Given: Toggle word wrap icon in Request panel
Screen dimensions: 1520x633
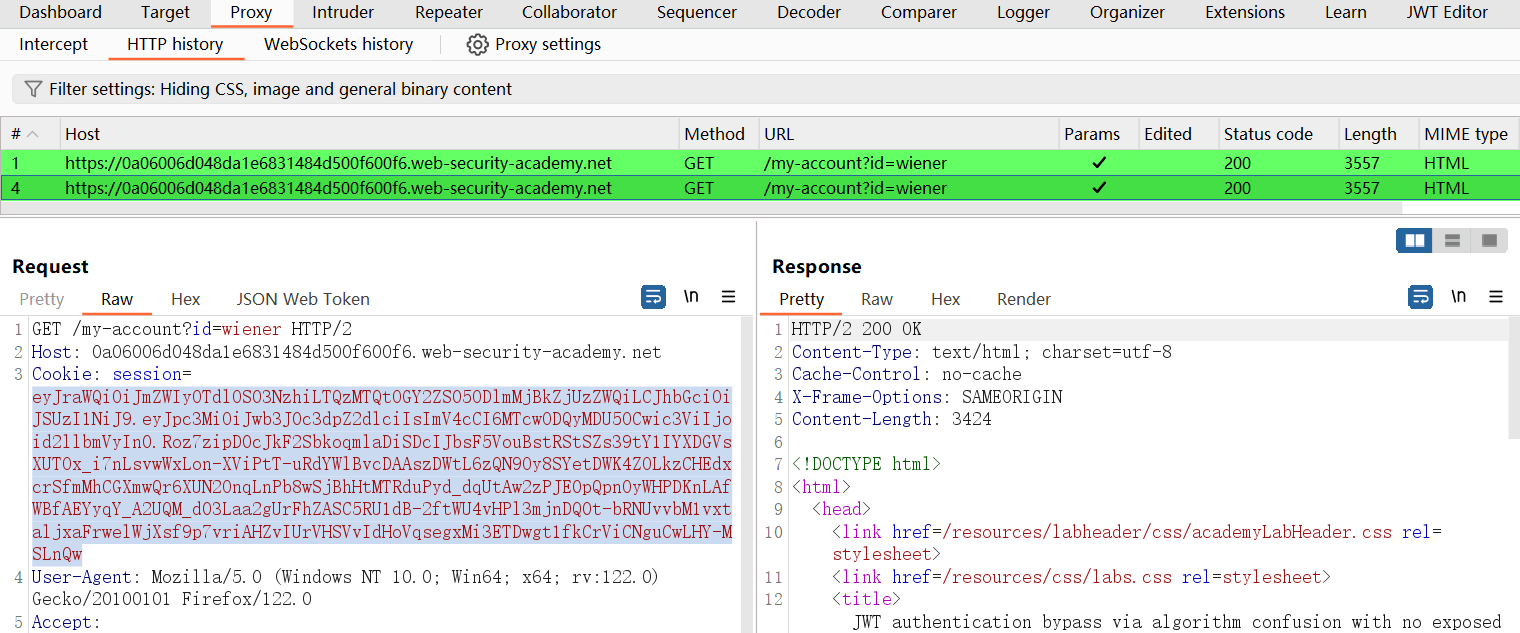Looking at the screenshot, I should (653, 297).
